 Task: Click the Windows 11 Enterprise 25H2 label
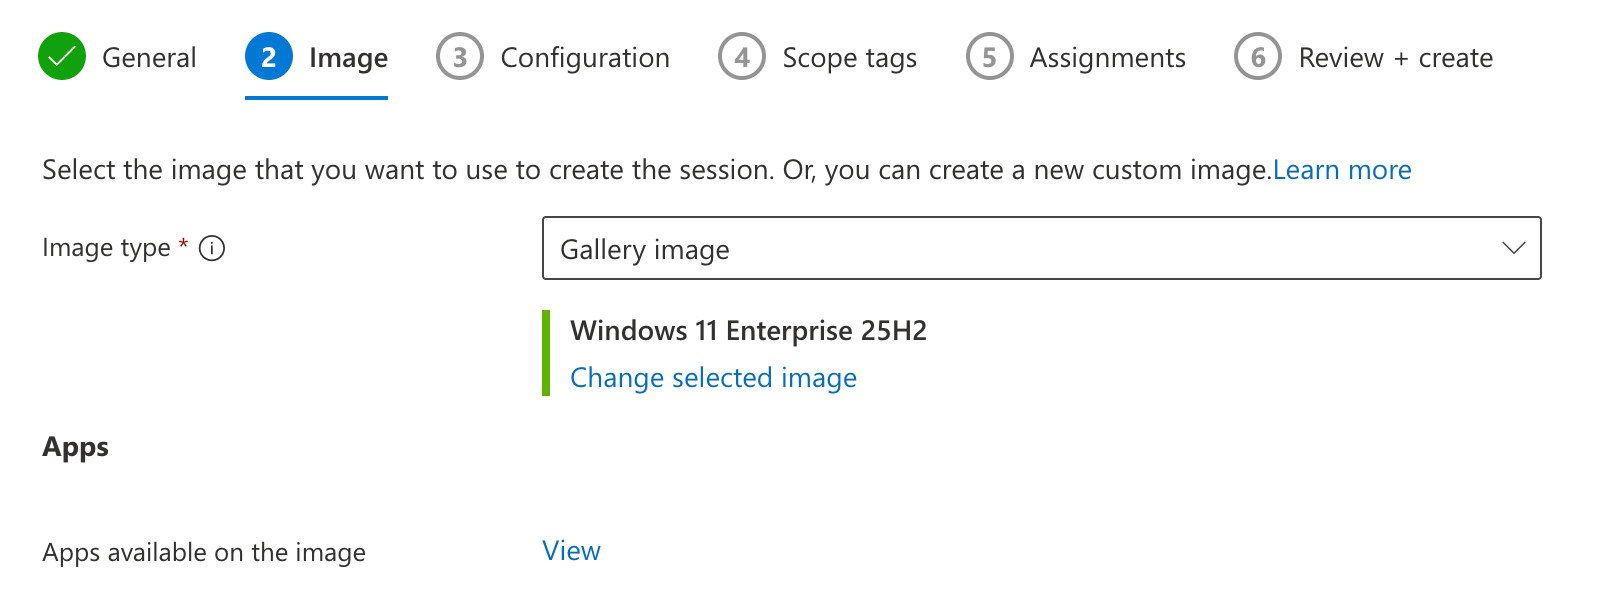748,331
